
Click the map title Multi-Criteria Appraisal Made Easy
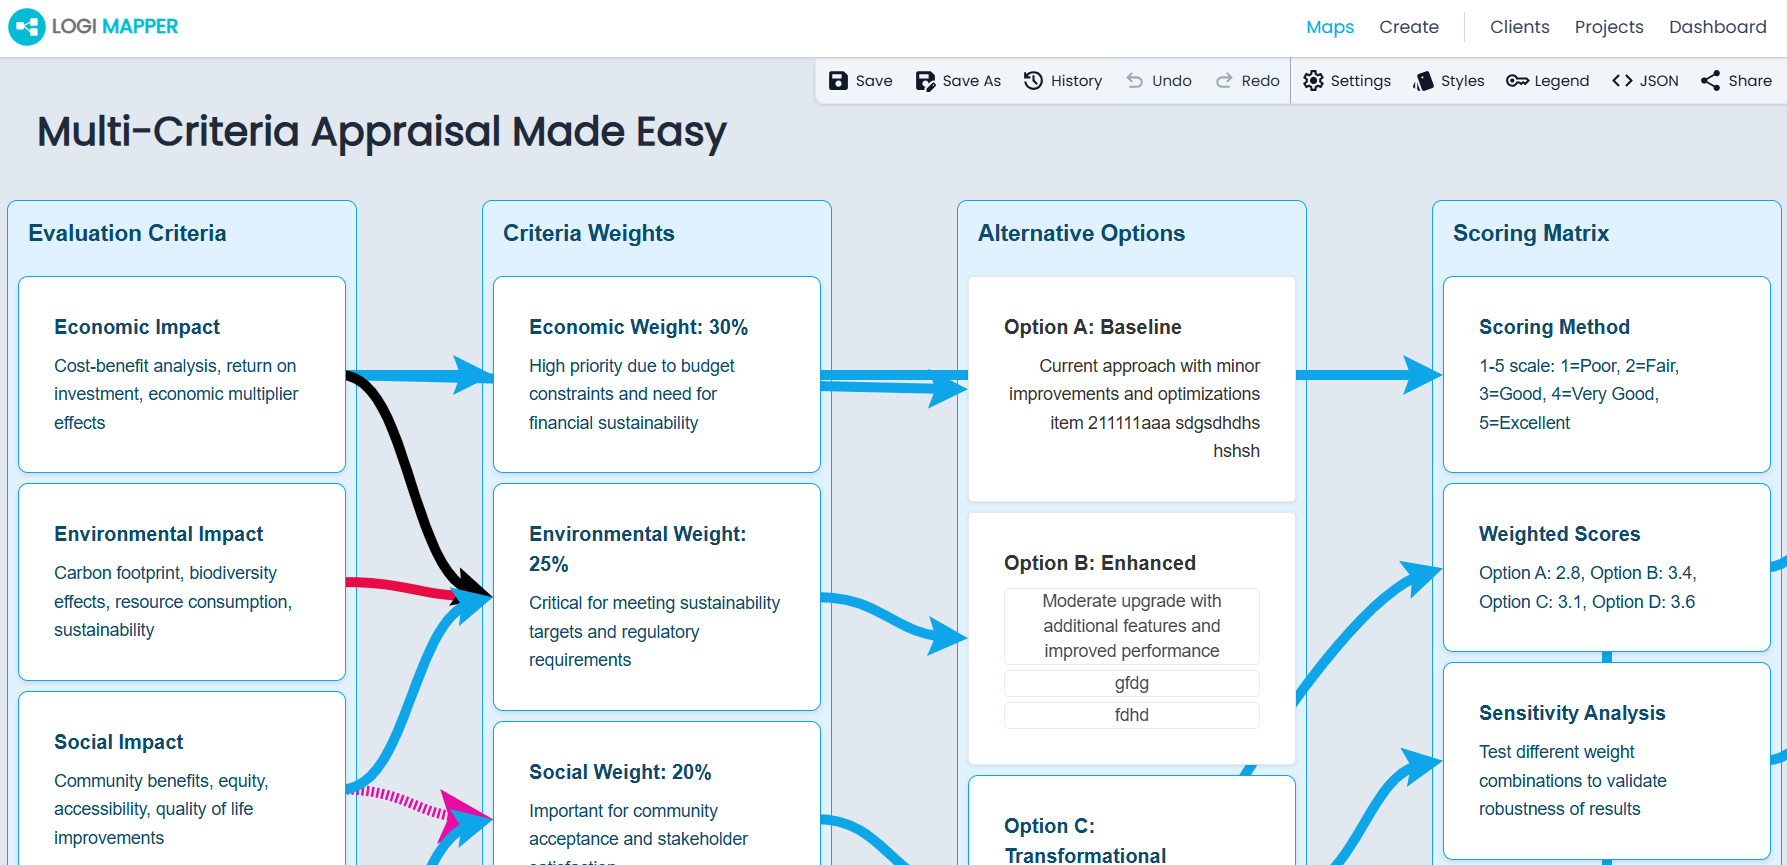[x=382, y=132]
